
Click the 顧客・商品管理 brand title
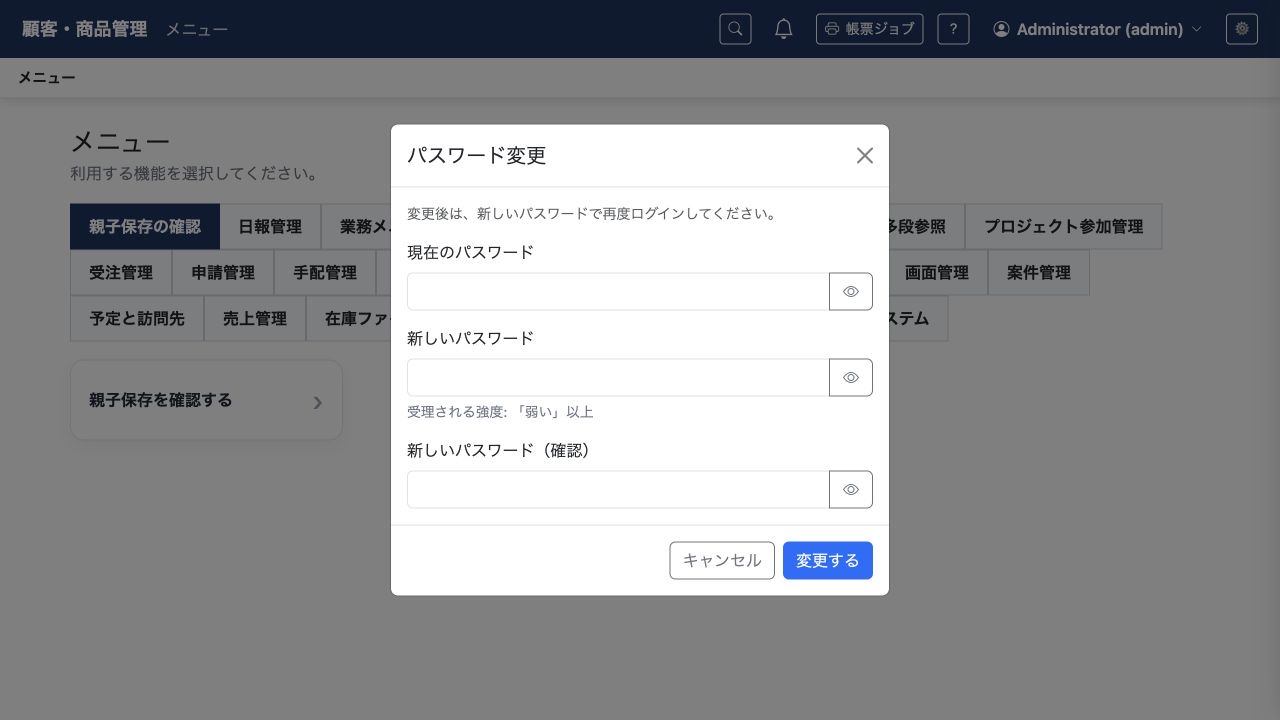click(x=85, y=29)
